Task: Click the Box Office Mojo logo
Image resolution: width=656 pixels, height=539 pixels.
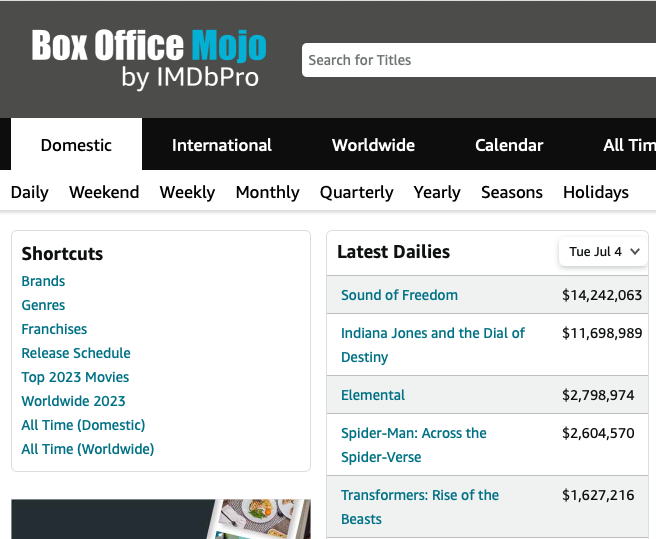Action: (x=149, y=59)
